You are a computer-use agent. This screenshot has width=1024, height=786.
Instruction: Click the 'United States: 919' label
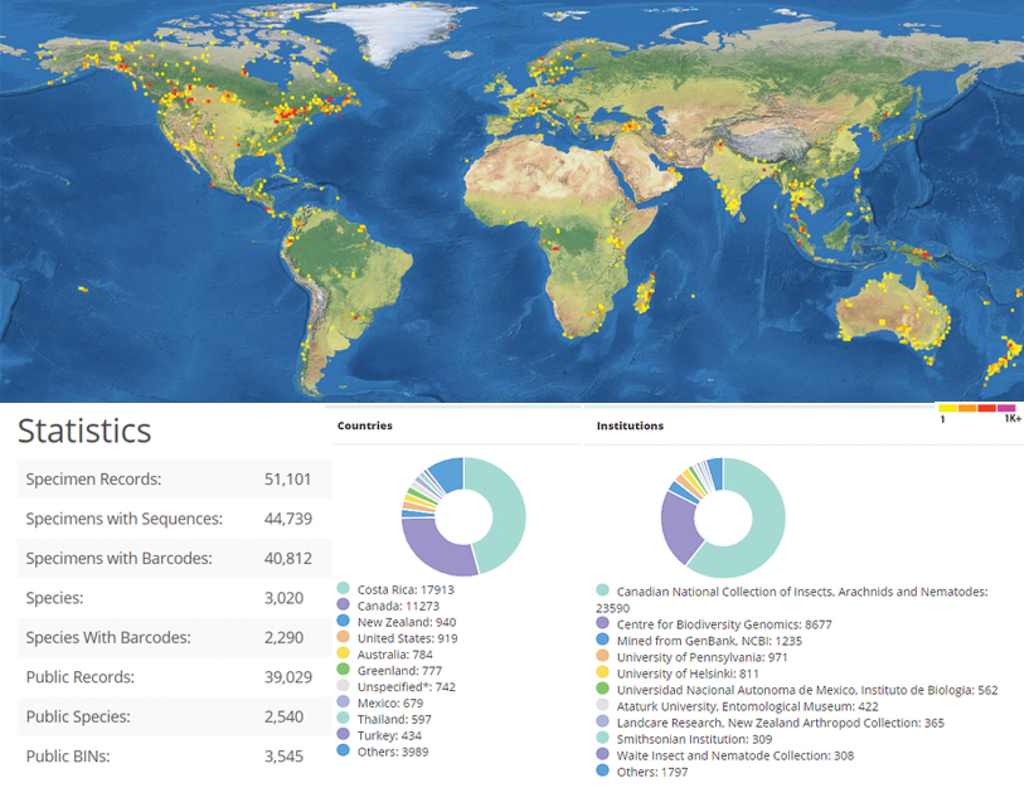(408, 638)
